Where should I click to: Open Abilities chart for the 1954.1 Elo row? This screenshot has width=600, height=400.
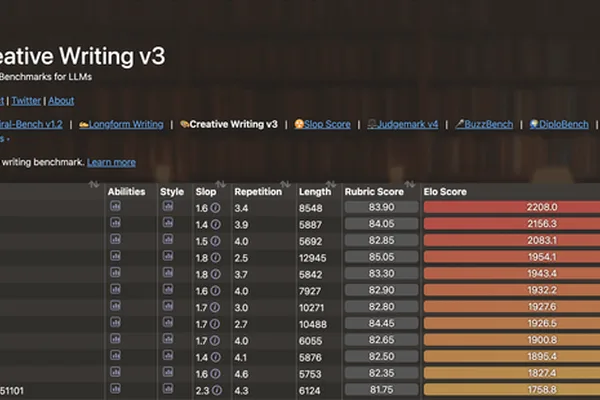tap(115, 256)
